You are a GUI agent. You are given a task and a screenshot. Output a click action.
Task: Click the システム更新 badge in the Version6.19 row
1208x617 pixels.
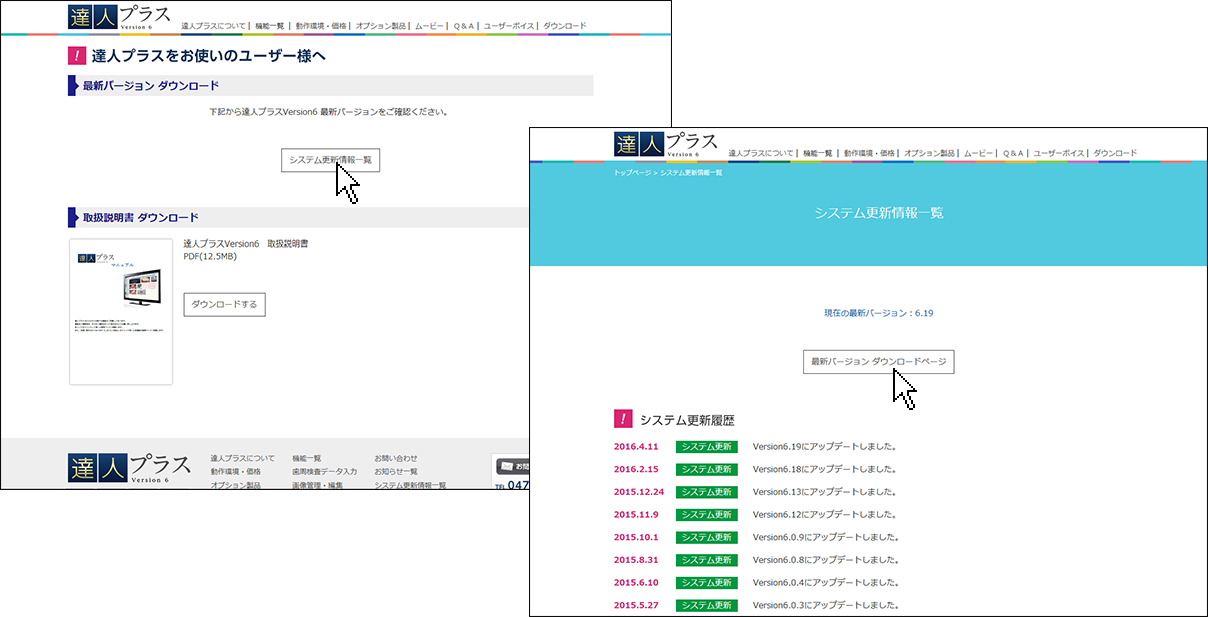(706, 447)
